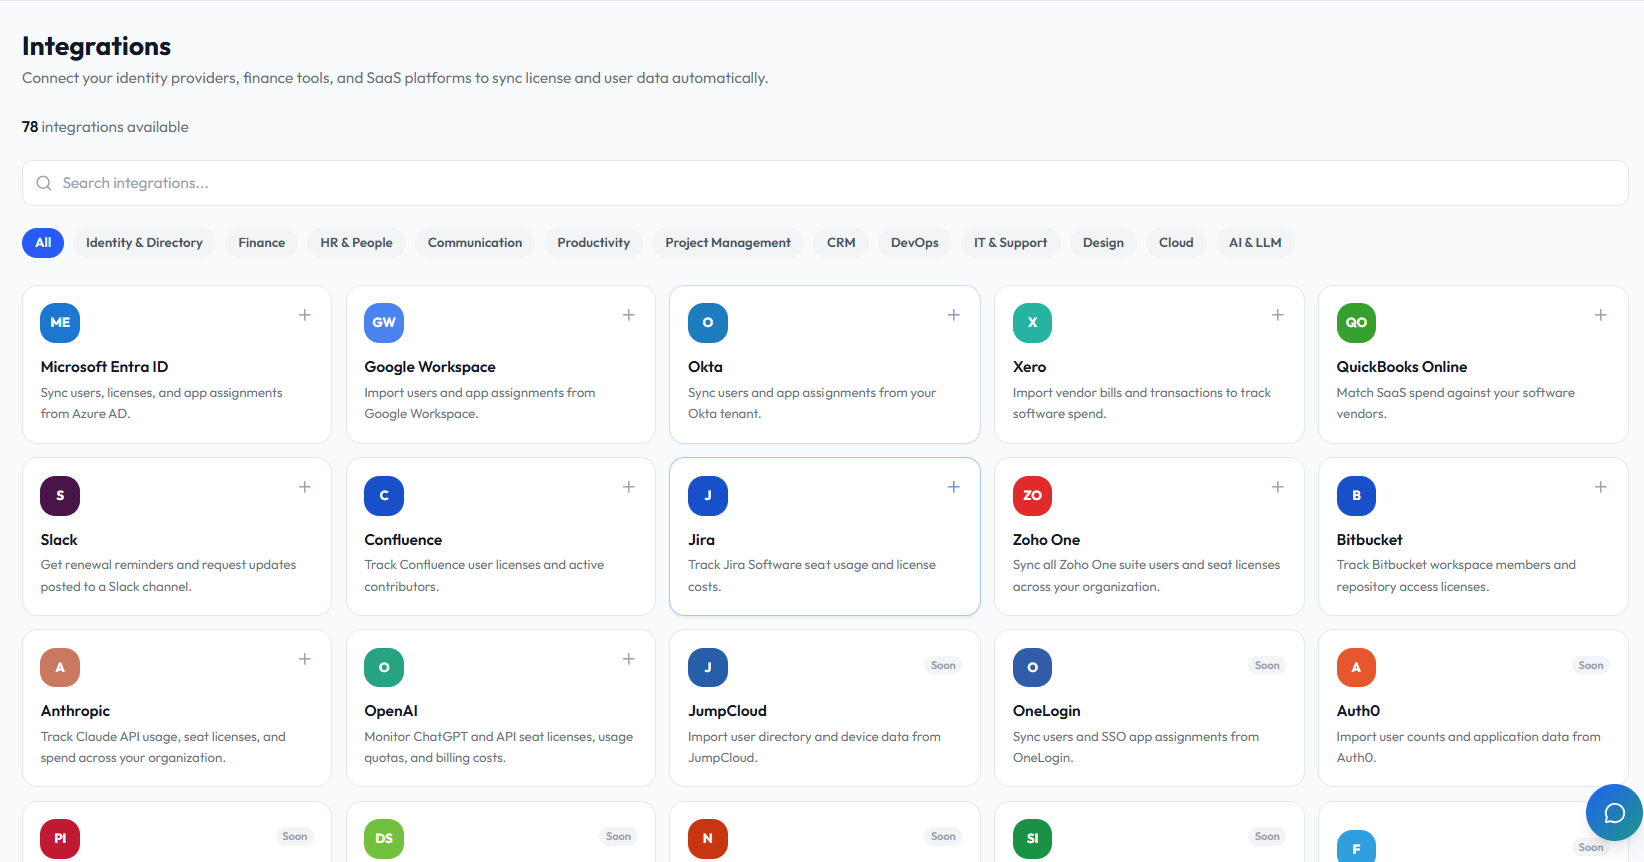This screenshot has width=1644, height=862.
Task: Click the Anthropic 'A' logo icon
Action: pyautogui.click(x=60, y=667)
